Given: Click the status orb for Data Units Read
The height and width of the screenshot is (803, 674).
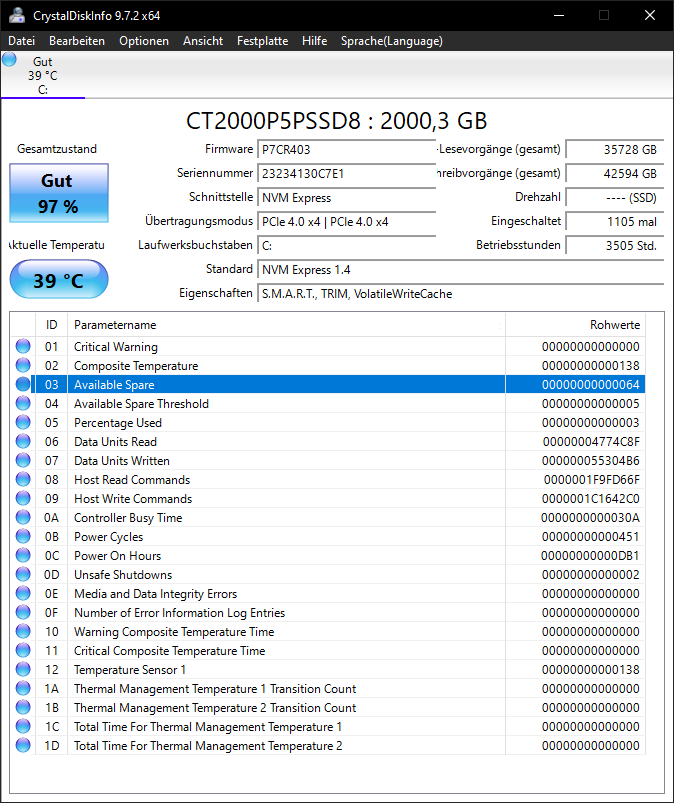Looking at the screenshot, I should tap(23, 441).
